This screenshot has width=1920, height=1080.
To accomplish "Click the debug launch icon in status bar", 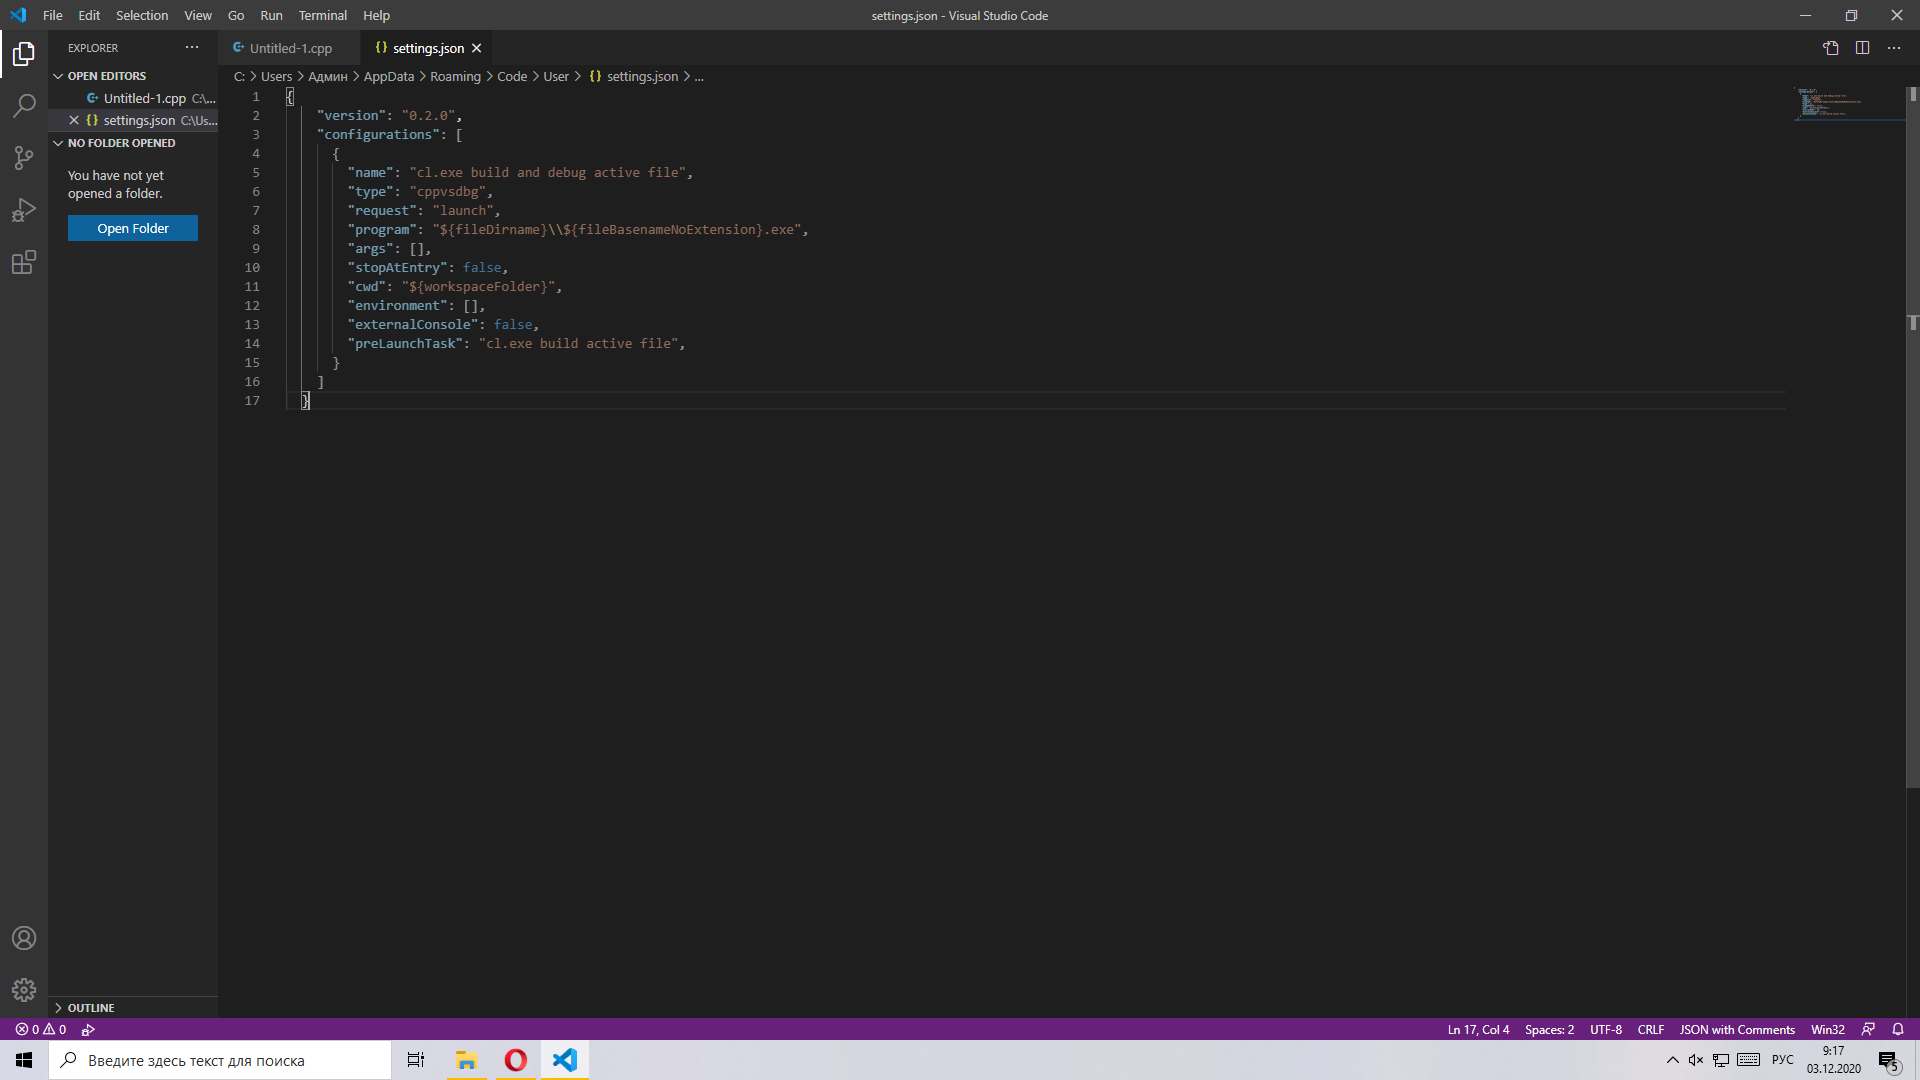I will 88,1029.
